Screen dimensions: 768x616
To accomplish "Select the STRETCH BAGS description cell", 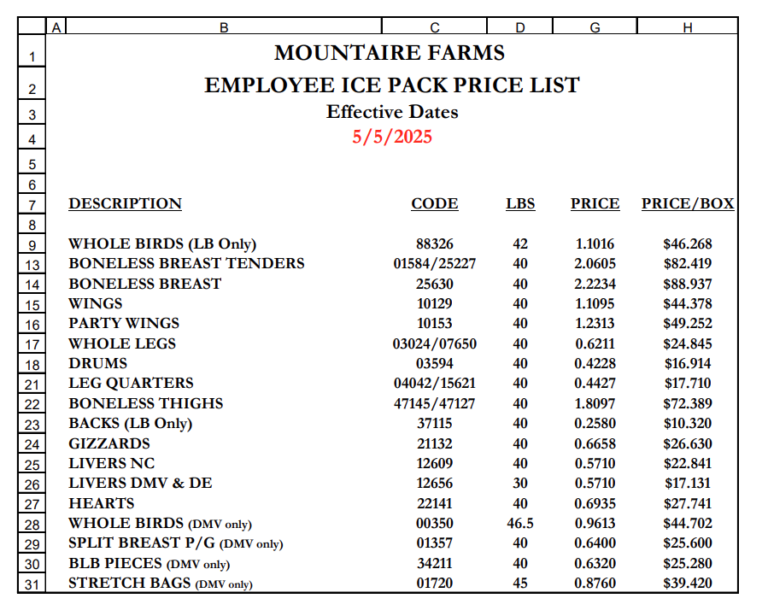I will click(x=160, y=584).
